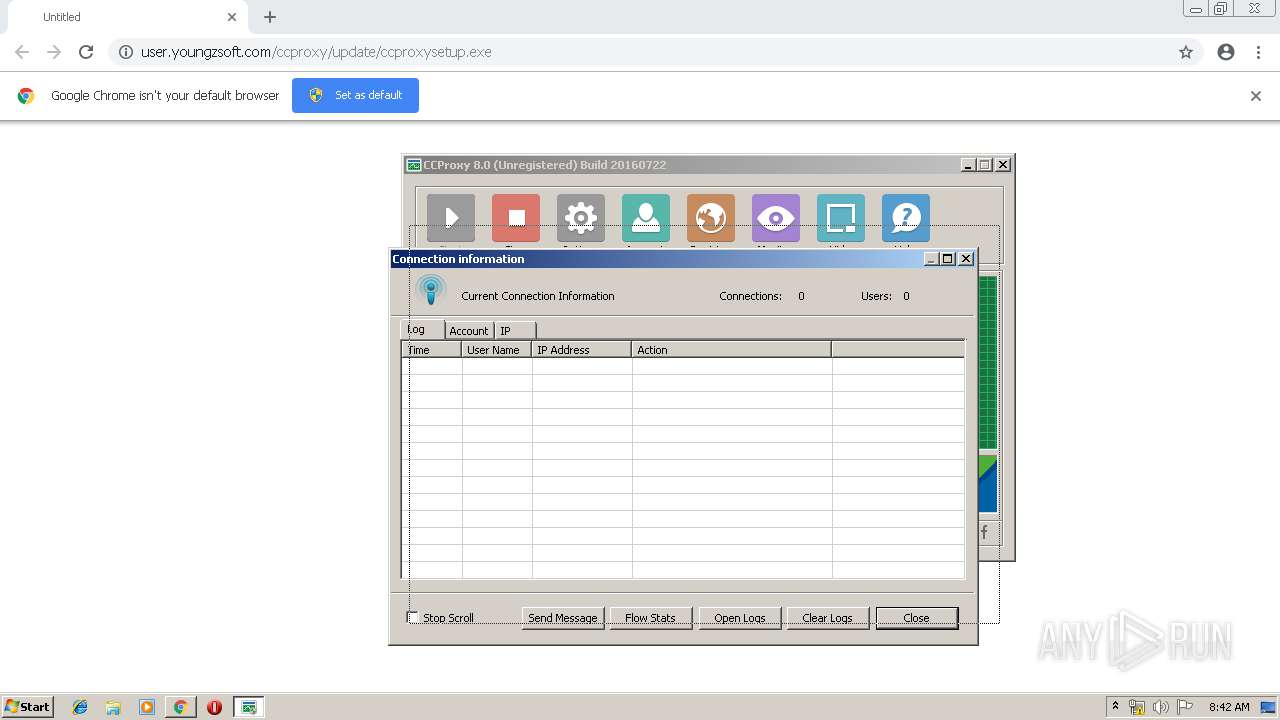
Task: Reload the page in Chrome
Action: 86,52
